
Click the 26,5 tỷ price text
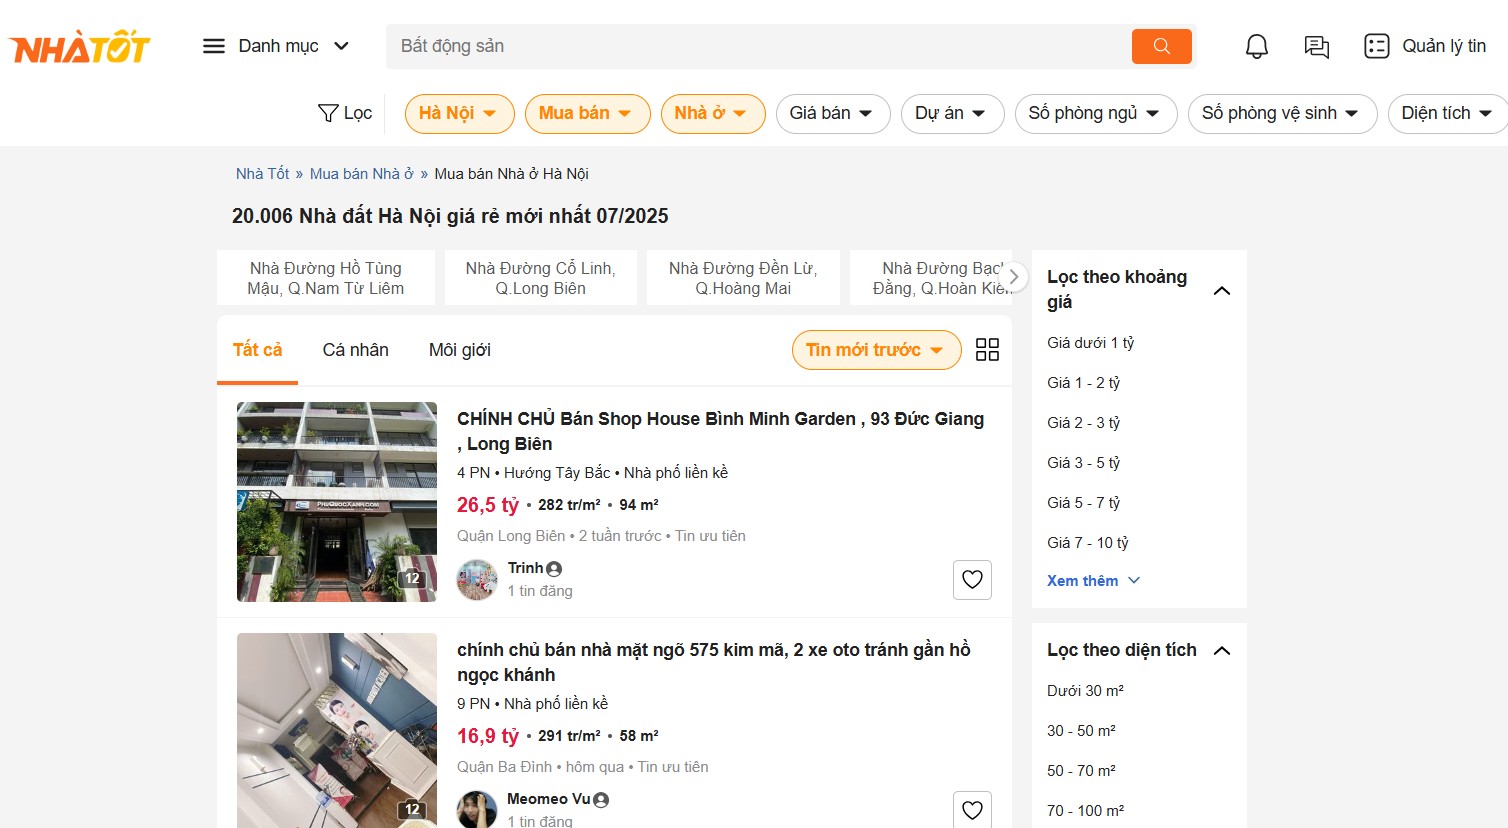point(488,505)
